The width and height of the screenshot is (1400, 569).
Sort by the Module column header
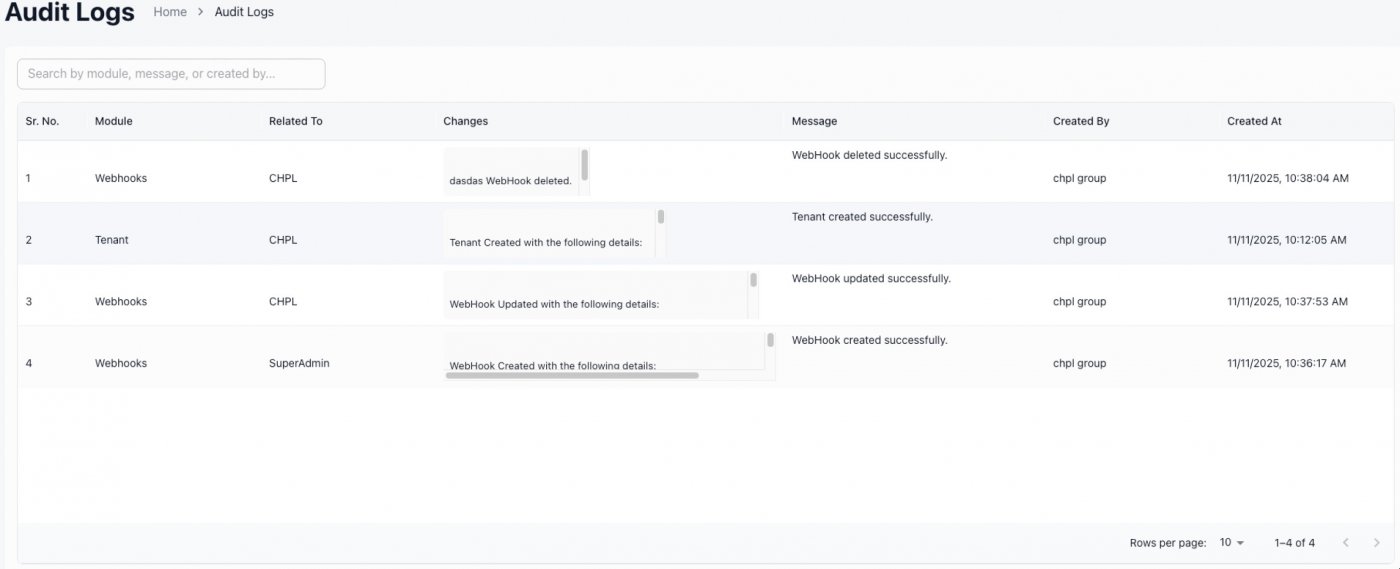click(x=114, y=121)
